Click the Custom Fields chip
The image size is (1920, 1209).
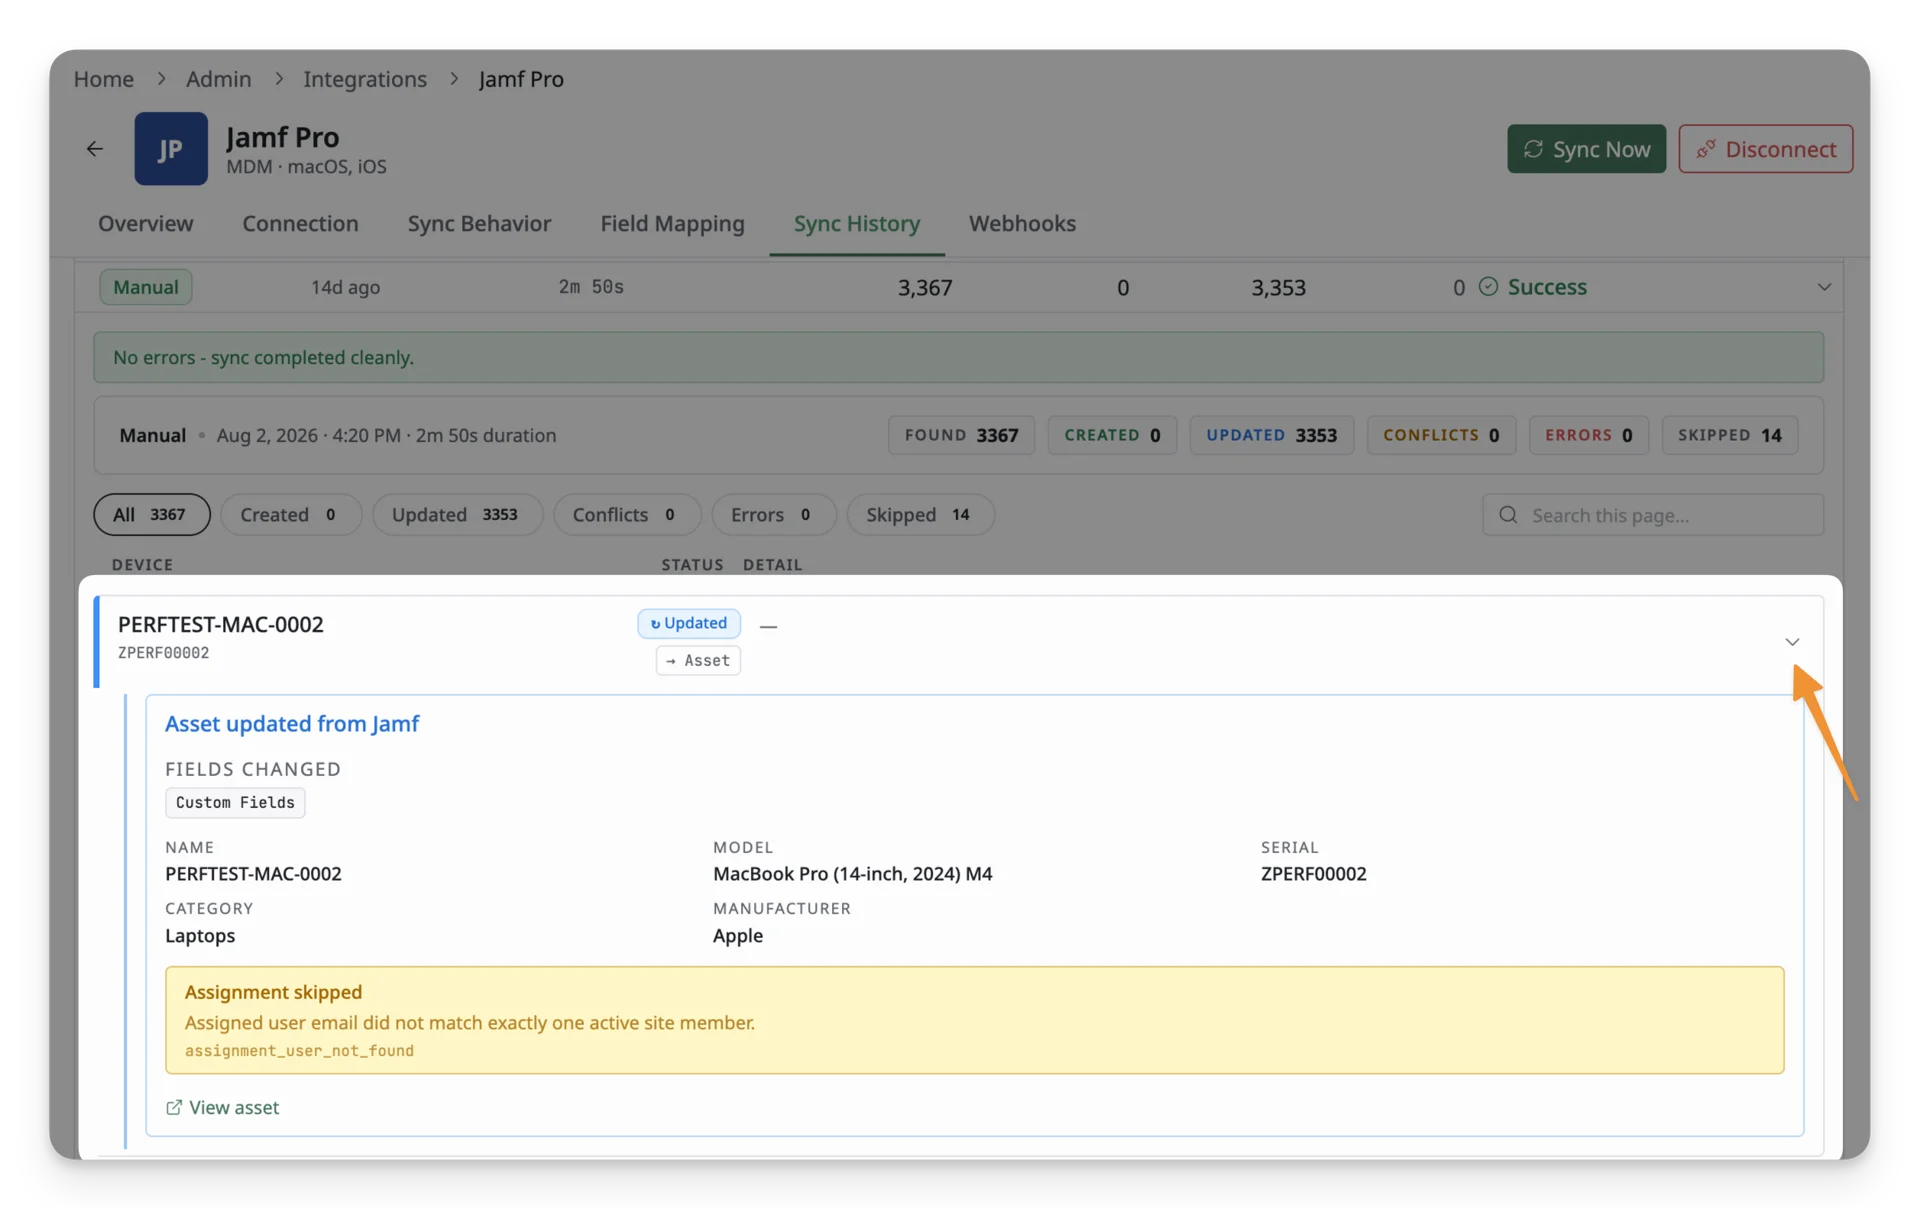(x=235, y=802)
